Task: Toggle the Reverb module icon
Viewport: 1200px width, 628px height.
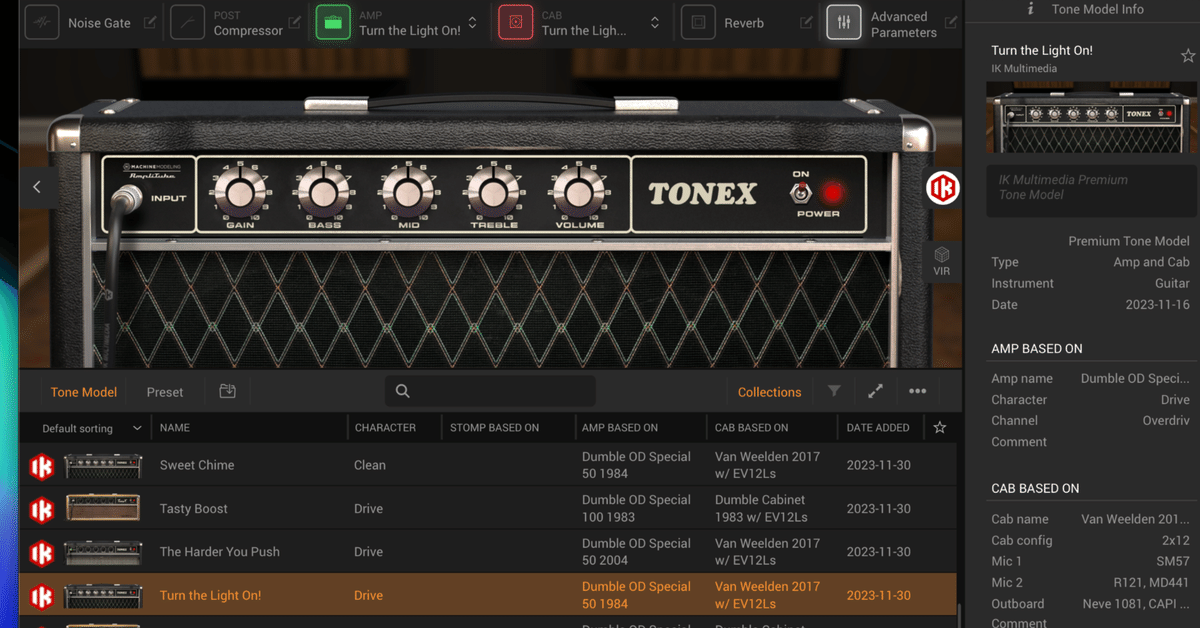Action: click(x=699, y=22)
